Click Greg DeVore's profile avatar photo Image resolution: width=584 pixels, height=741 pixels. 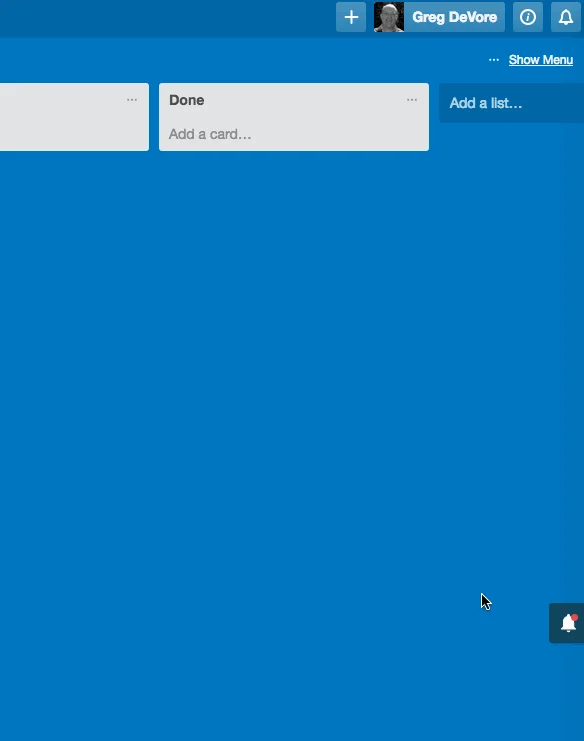(x=389, y=17)
